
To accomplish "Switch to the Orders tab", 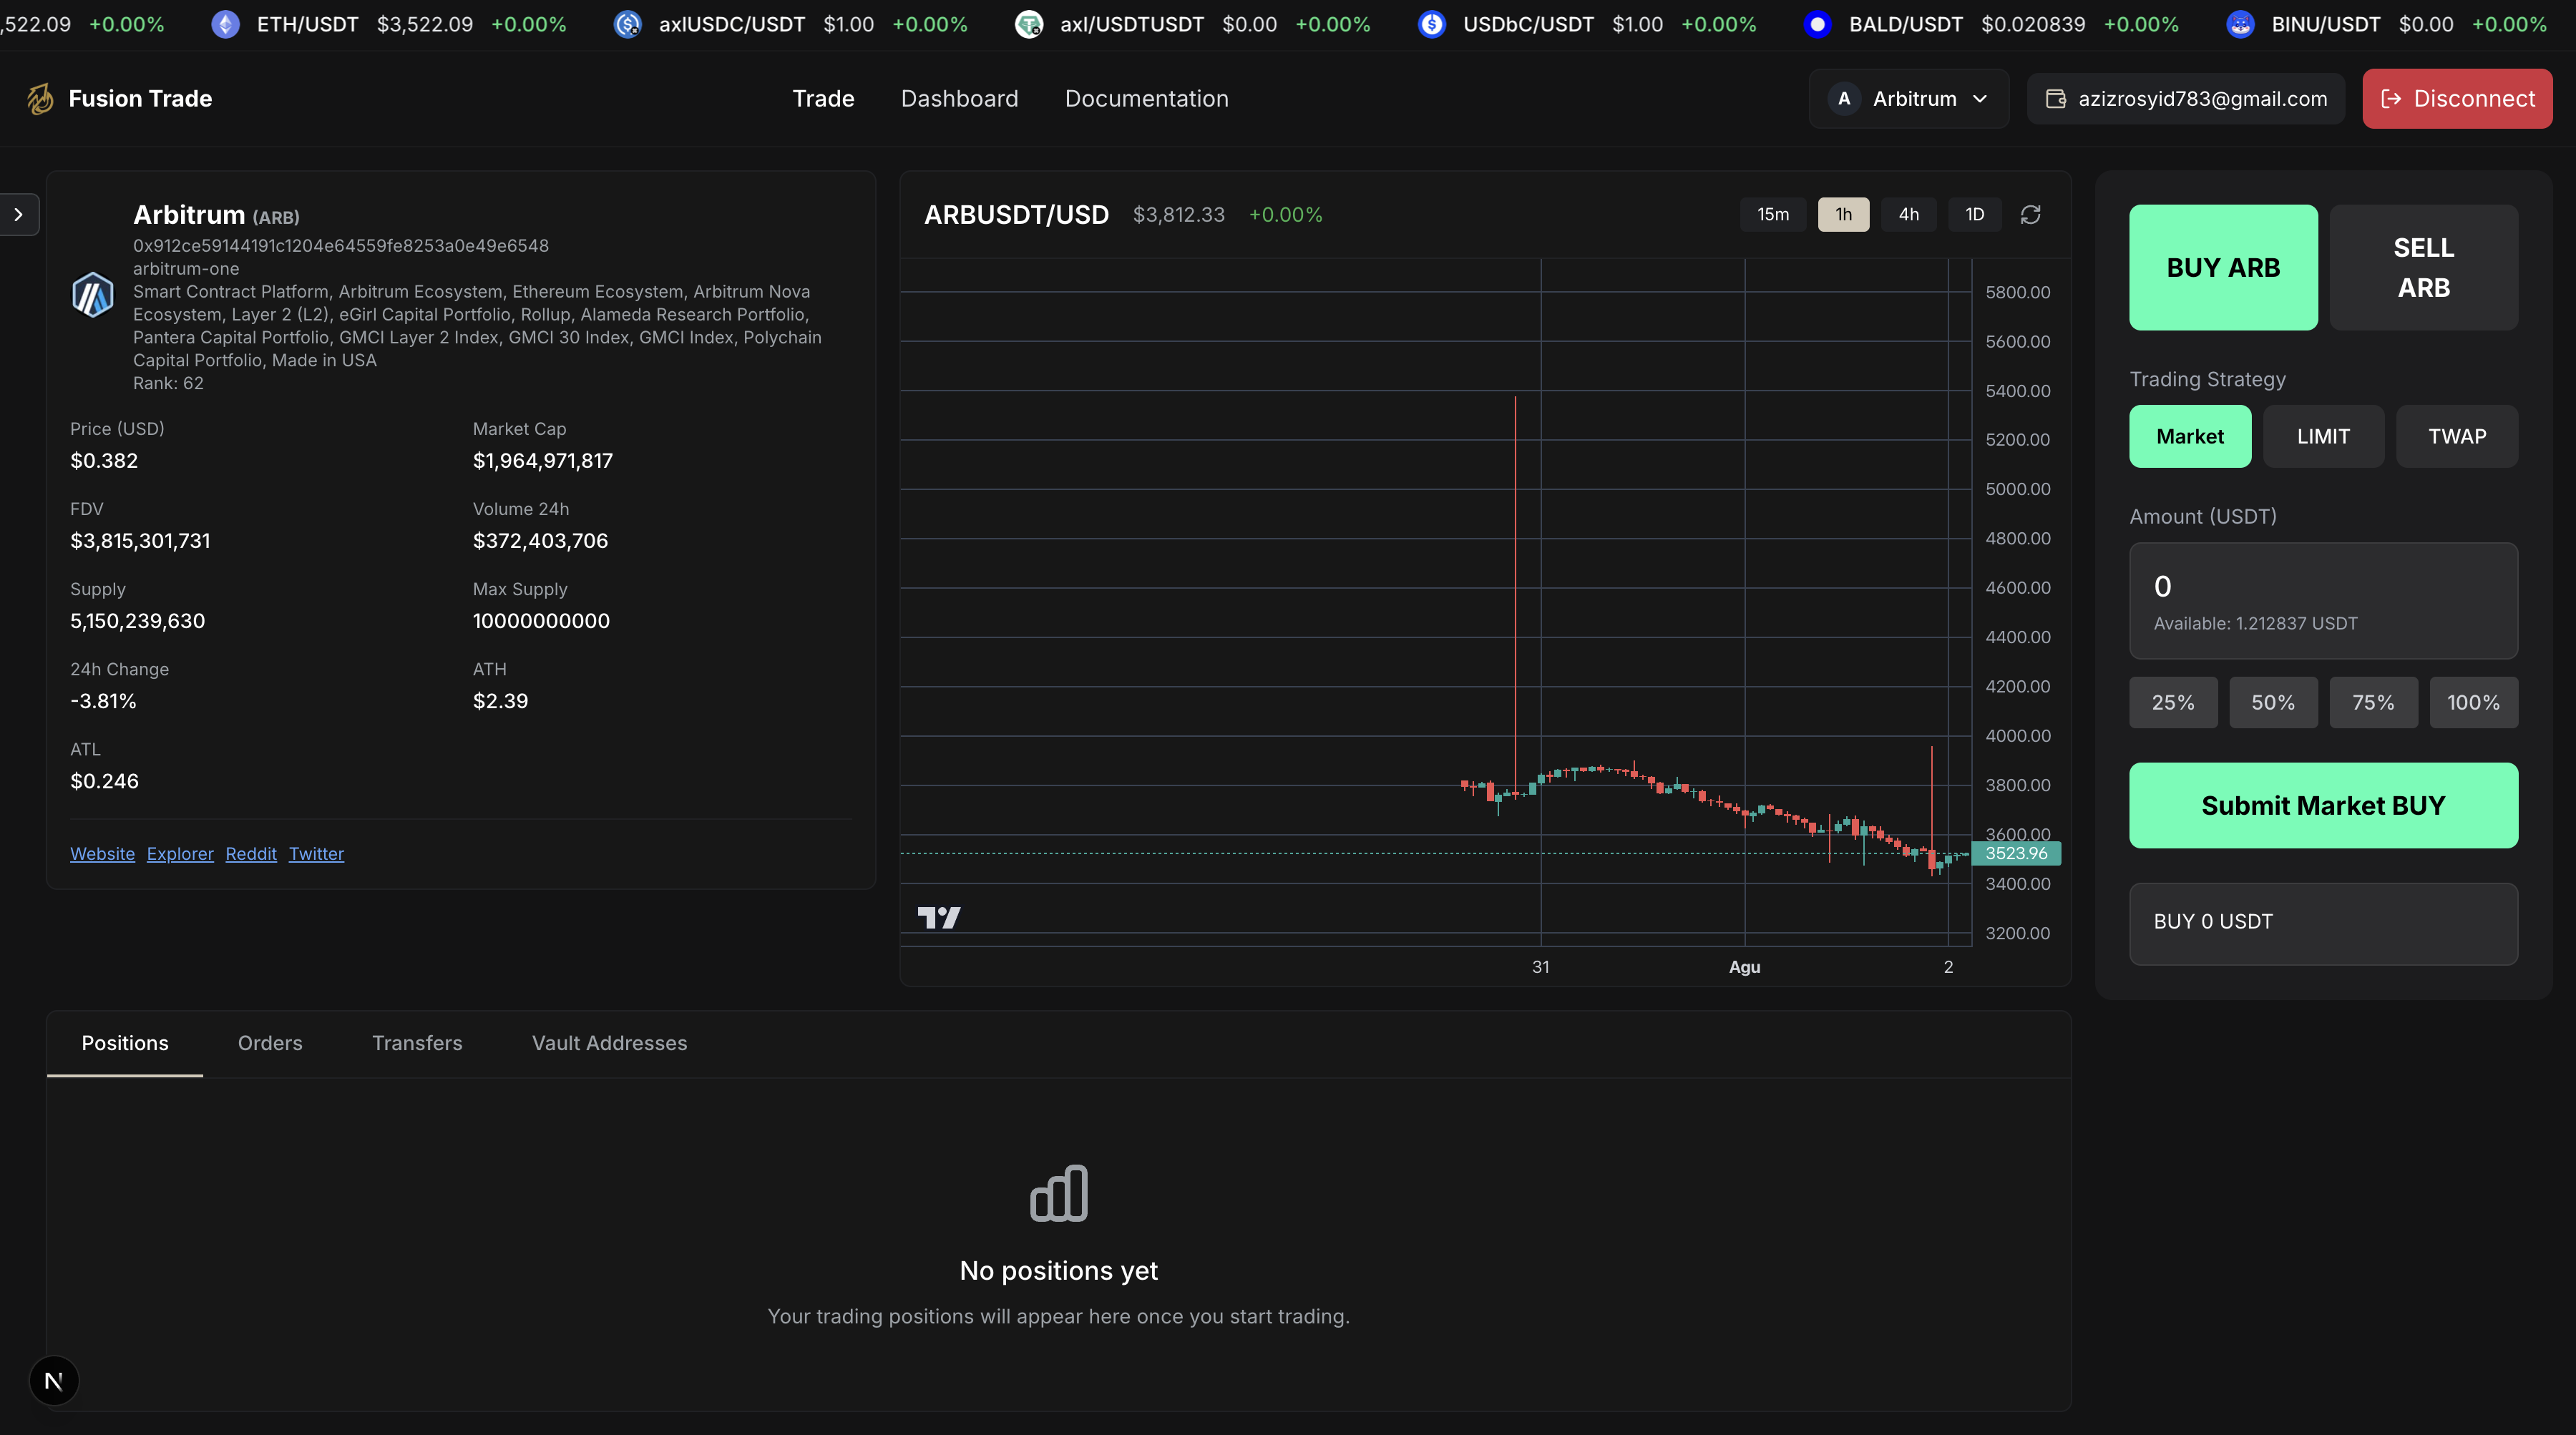I will 270,1043.
